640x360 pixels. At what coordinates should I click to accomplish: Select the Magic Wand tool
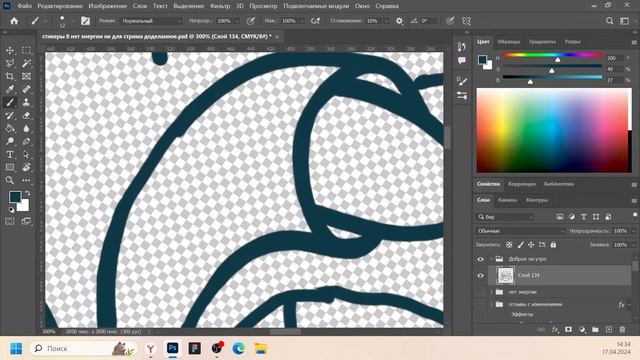pyautogui.click(x=26, y=63)
